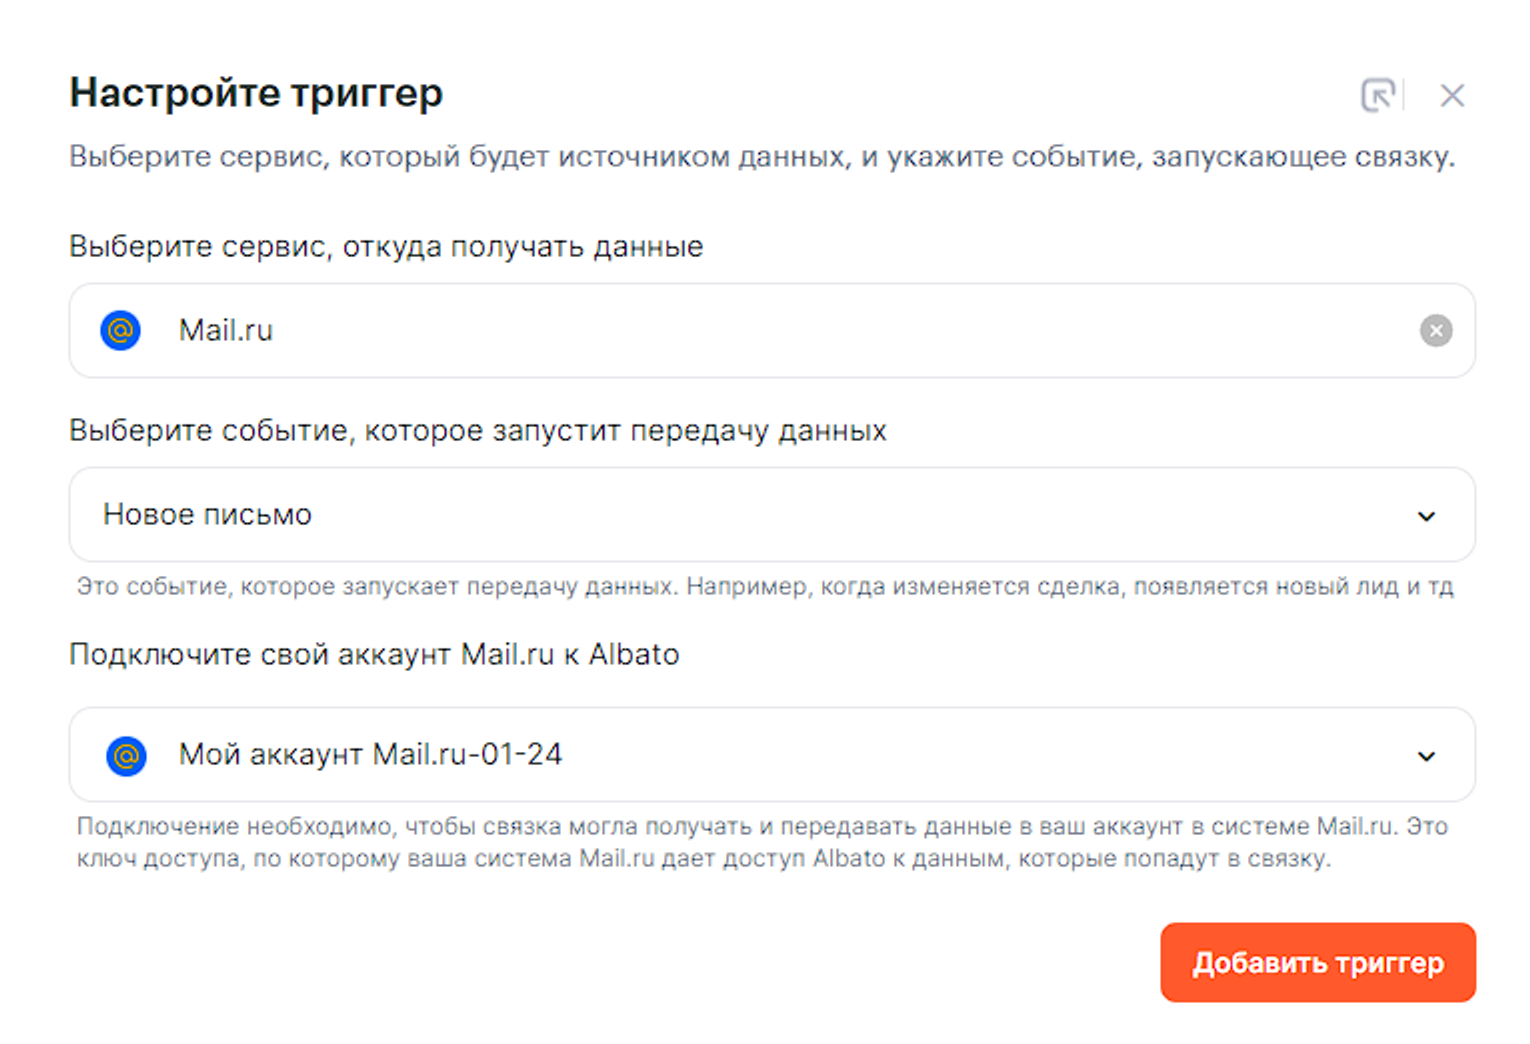Click the Mail.ru logo in service field
1530x1044 pixels.
[x=121, y=330]
